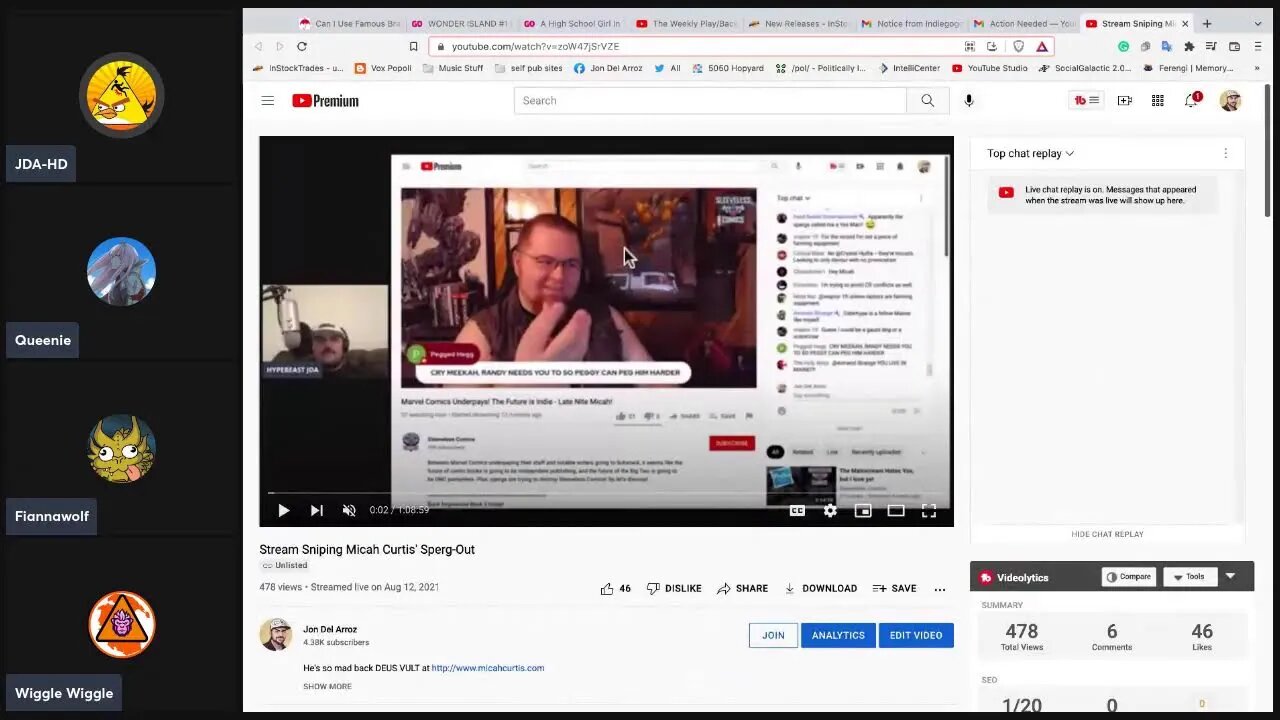Bookmark this page icon
The height and width of the screenshot is (720, 1280).
[413, 46]
